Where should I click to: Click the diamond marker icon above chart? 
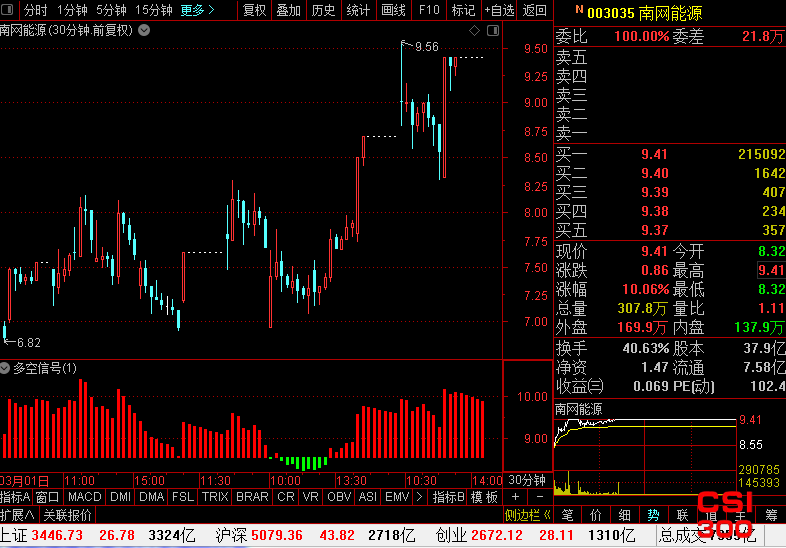474,31
